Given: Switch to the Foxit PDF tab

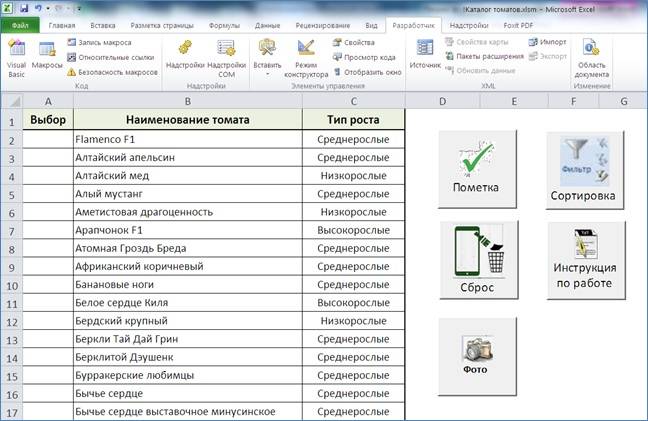Looking at the screenshot, I should click(518, 25).
